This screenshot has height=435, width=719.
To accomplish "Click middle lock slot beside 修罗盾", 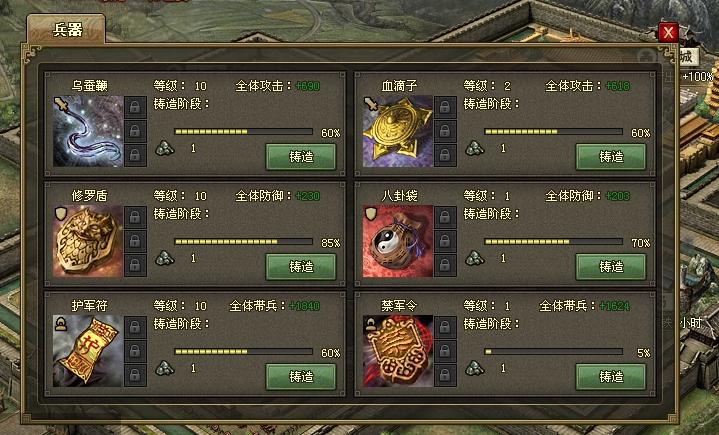I will click(135, 241).
